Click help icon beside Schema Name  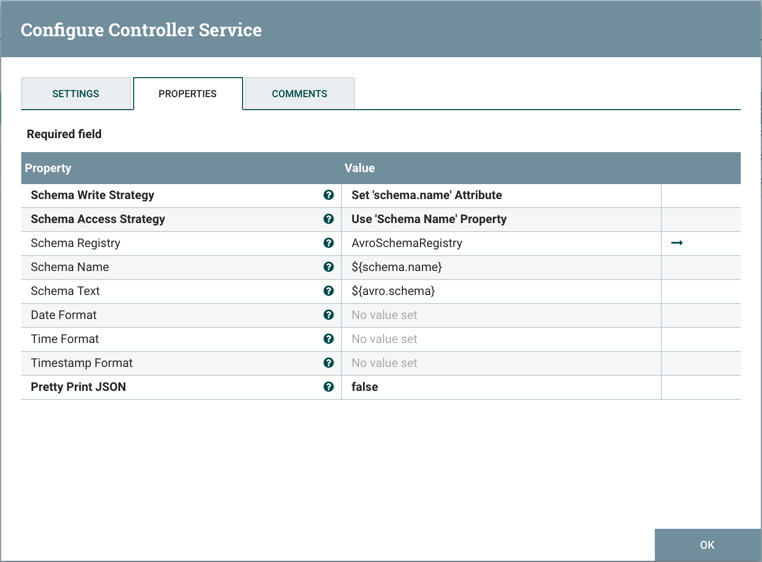tap(328, 267)
